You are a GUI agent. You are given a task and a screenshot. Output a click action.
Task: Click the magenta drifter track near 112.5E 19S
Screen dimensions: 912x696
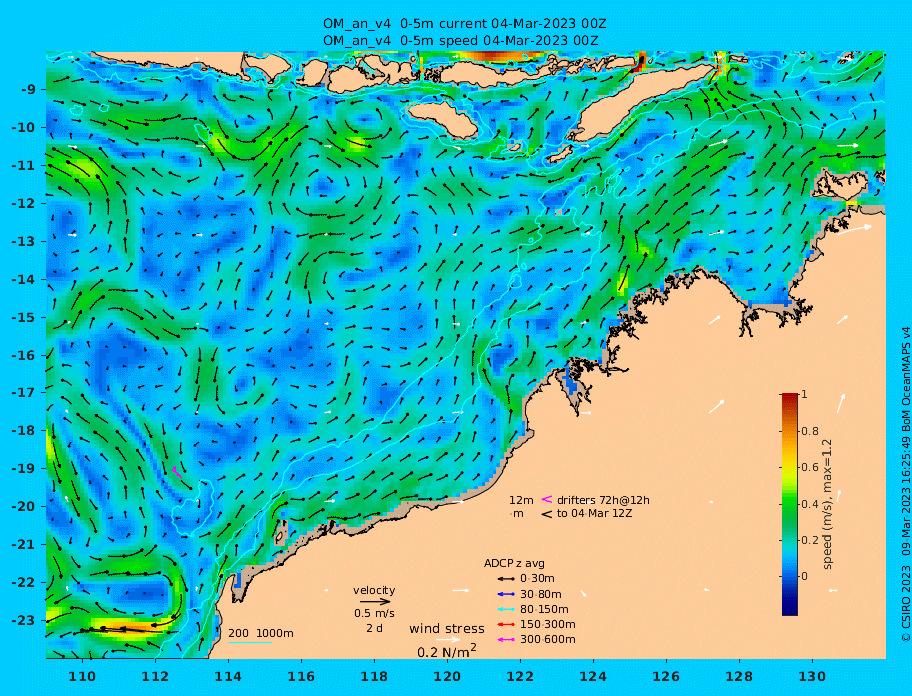[177, 472]
